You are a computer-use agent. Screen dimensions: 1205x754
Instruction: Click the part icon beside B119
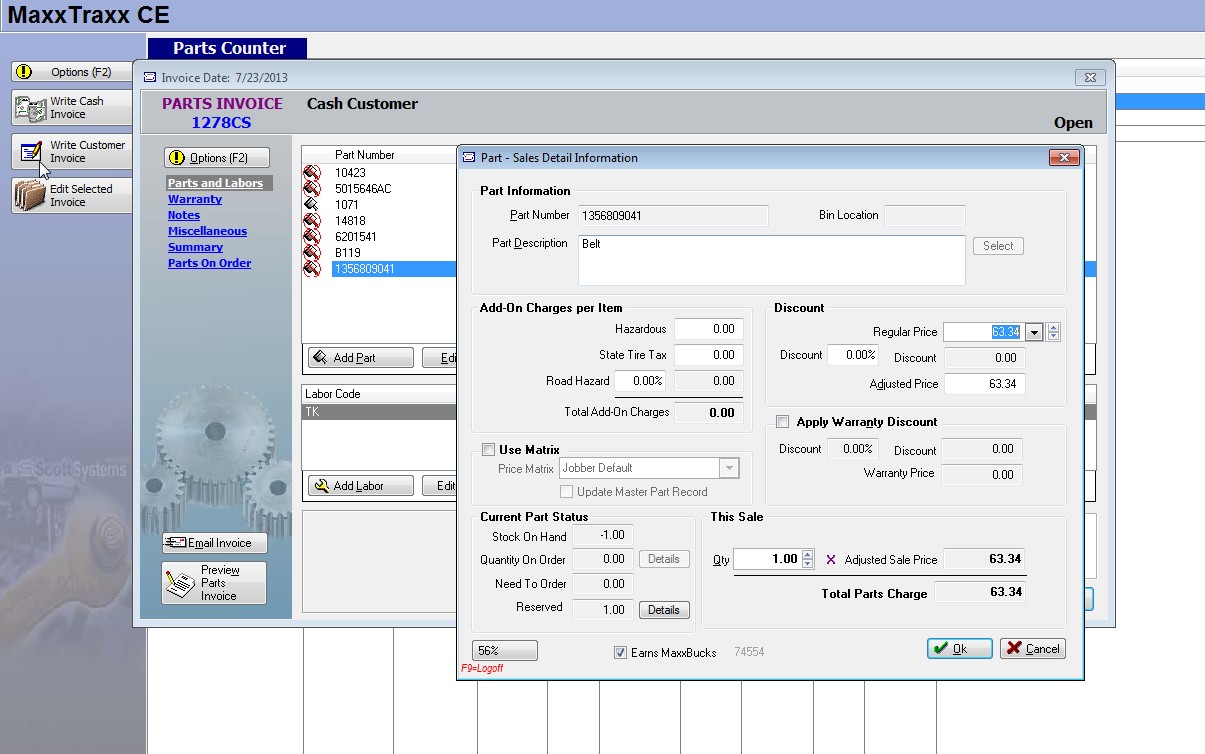(x=313, y=253)
